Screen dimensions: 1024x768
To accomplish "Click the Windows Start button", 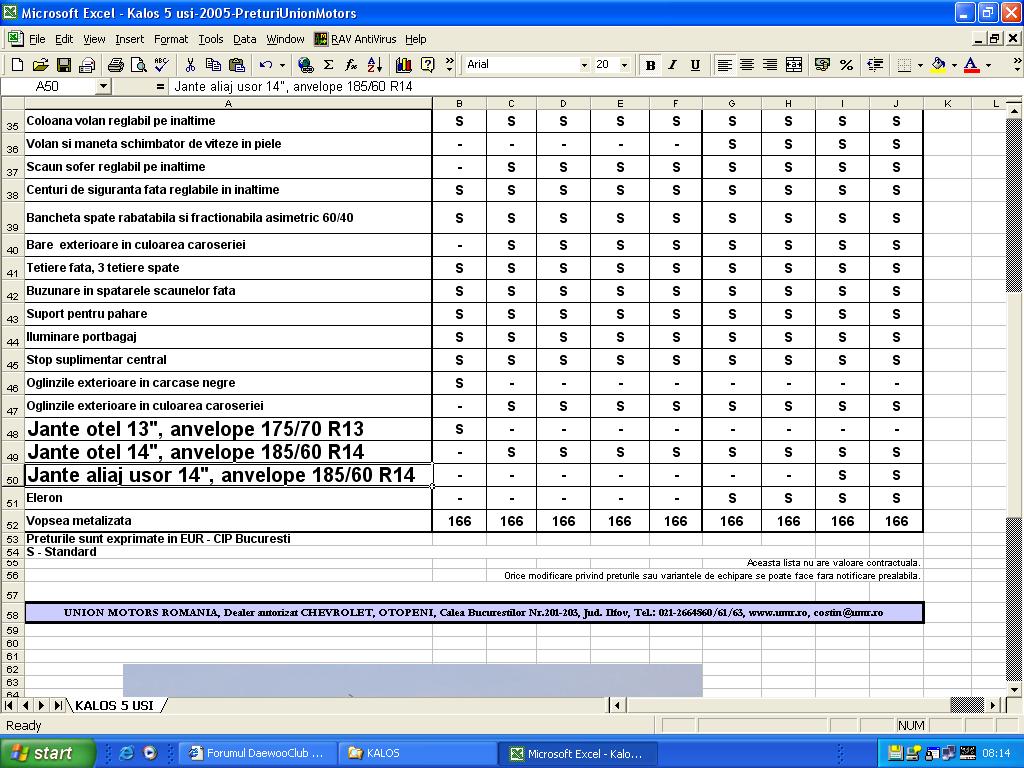I will pos(47,753).
